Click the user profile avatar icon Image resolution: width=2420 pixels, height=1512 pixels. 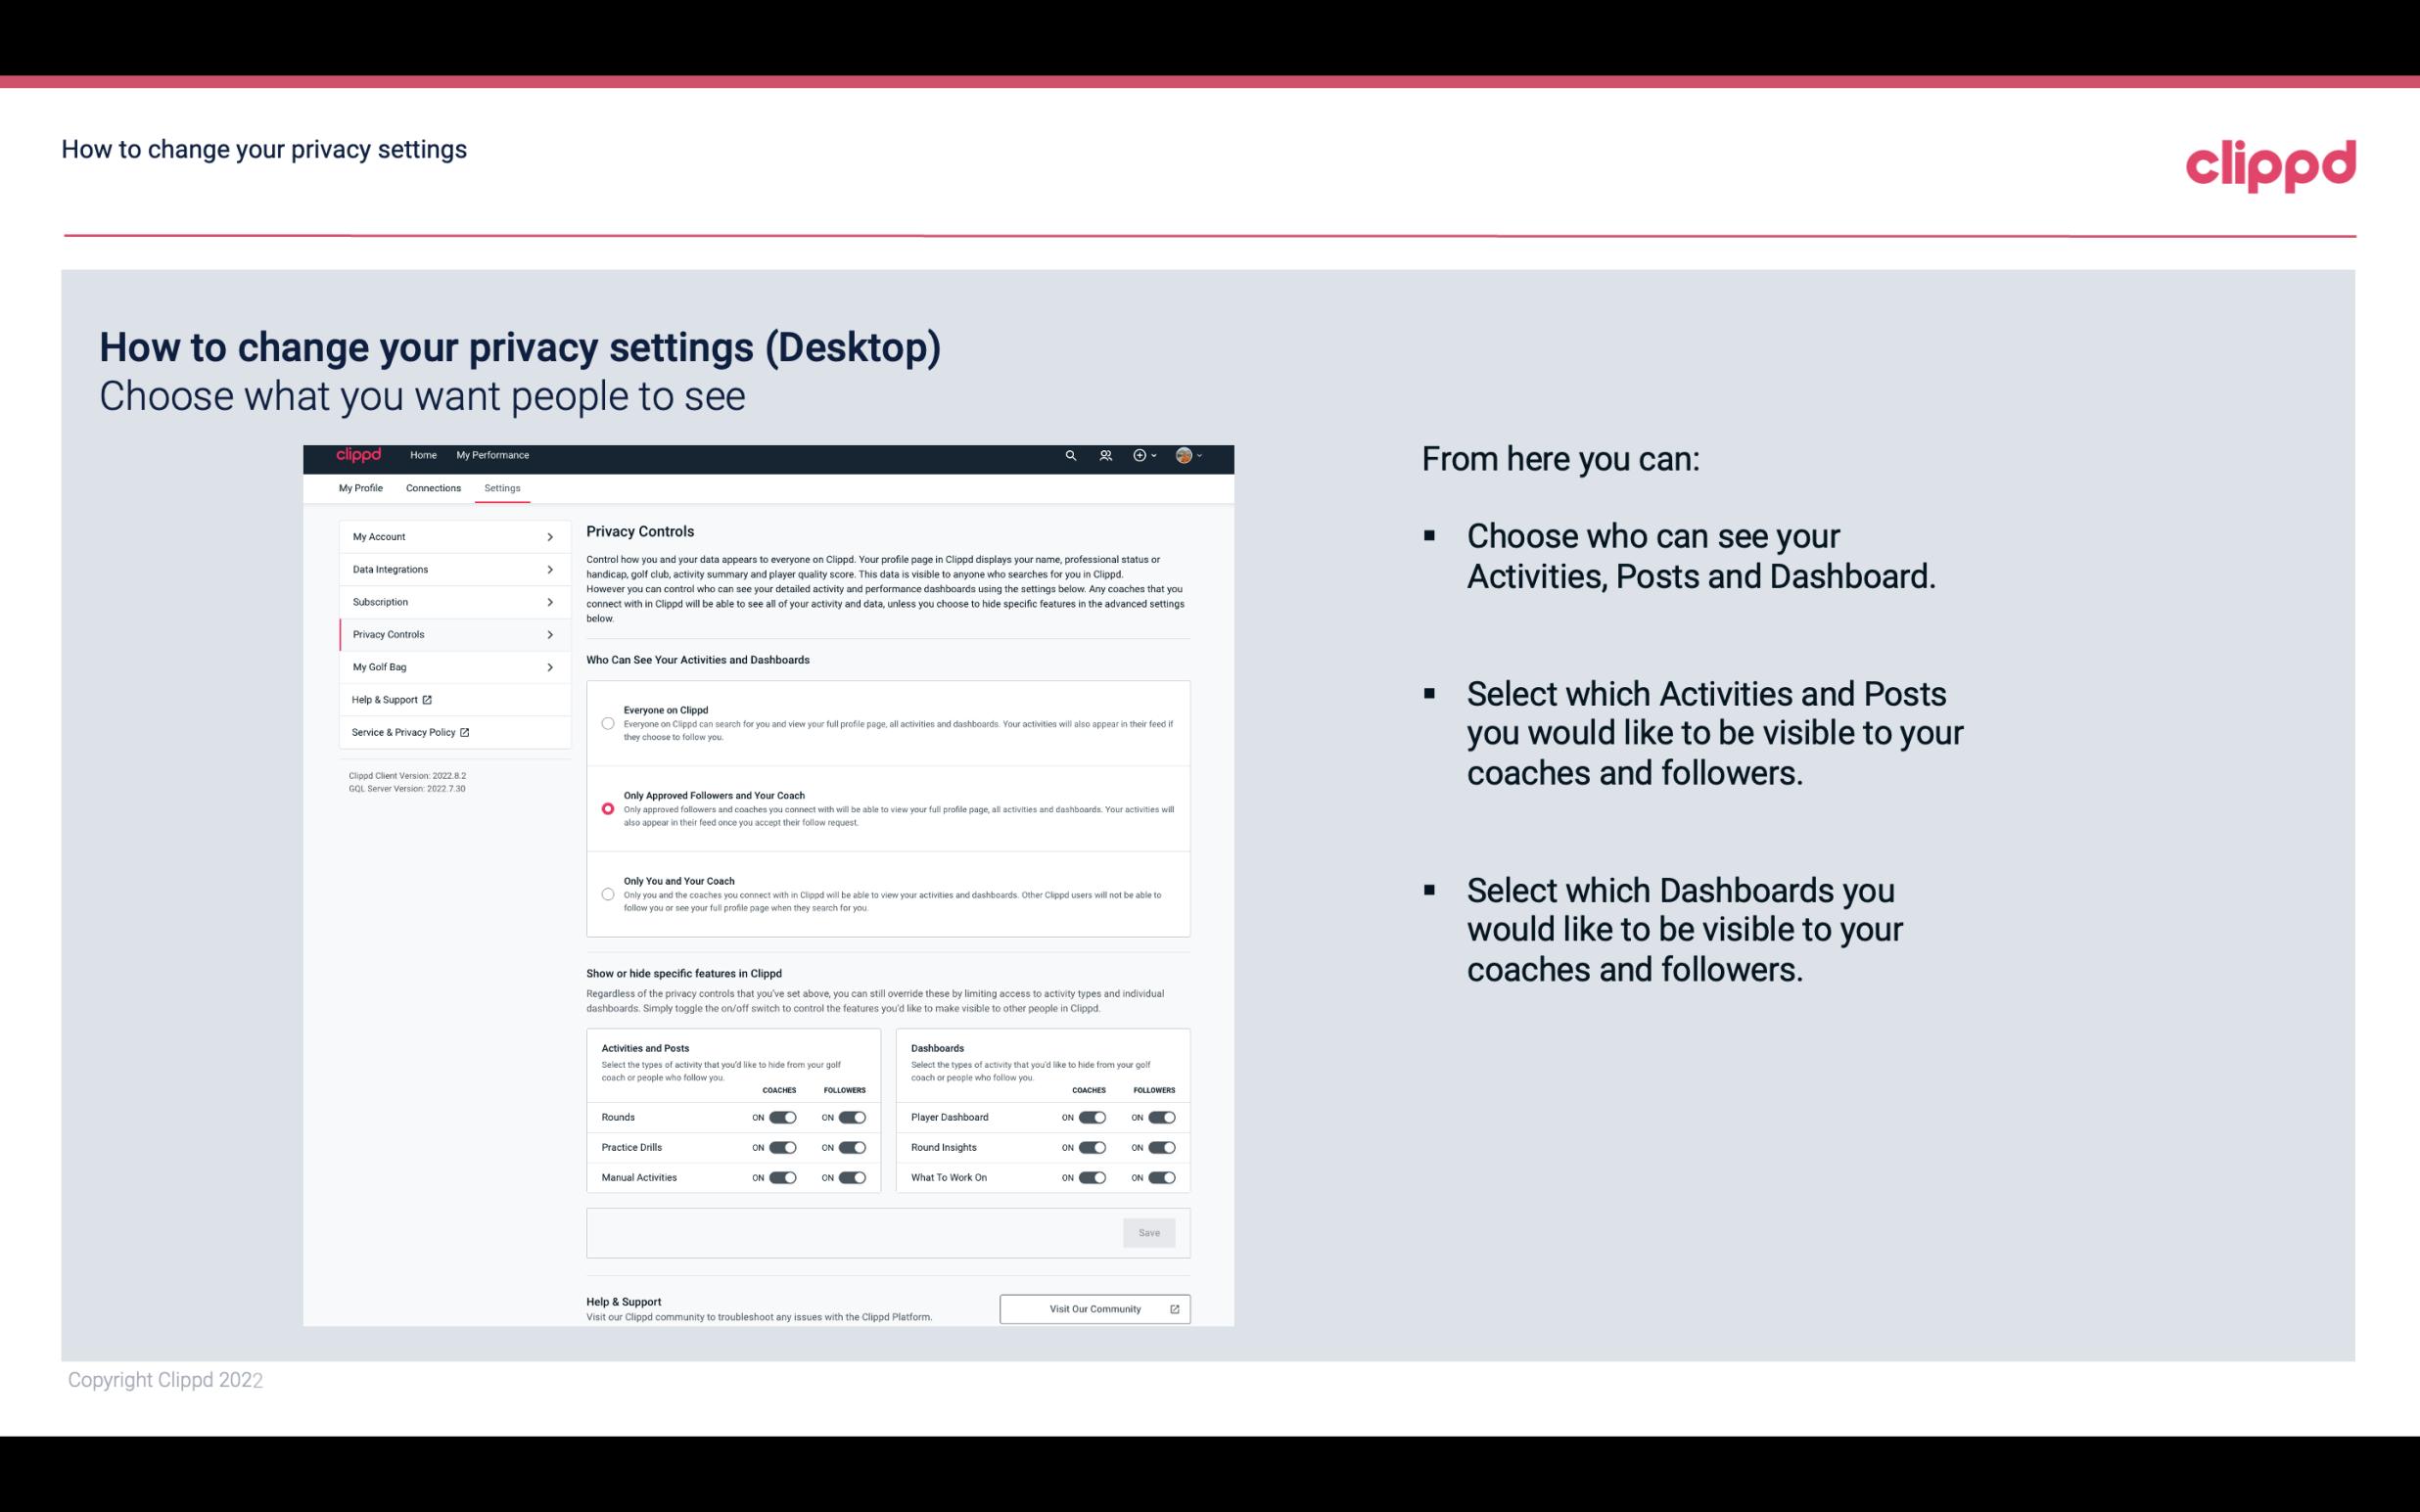point(1183,455)
